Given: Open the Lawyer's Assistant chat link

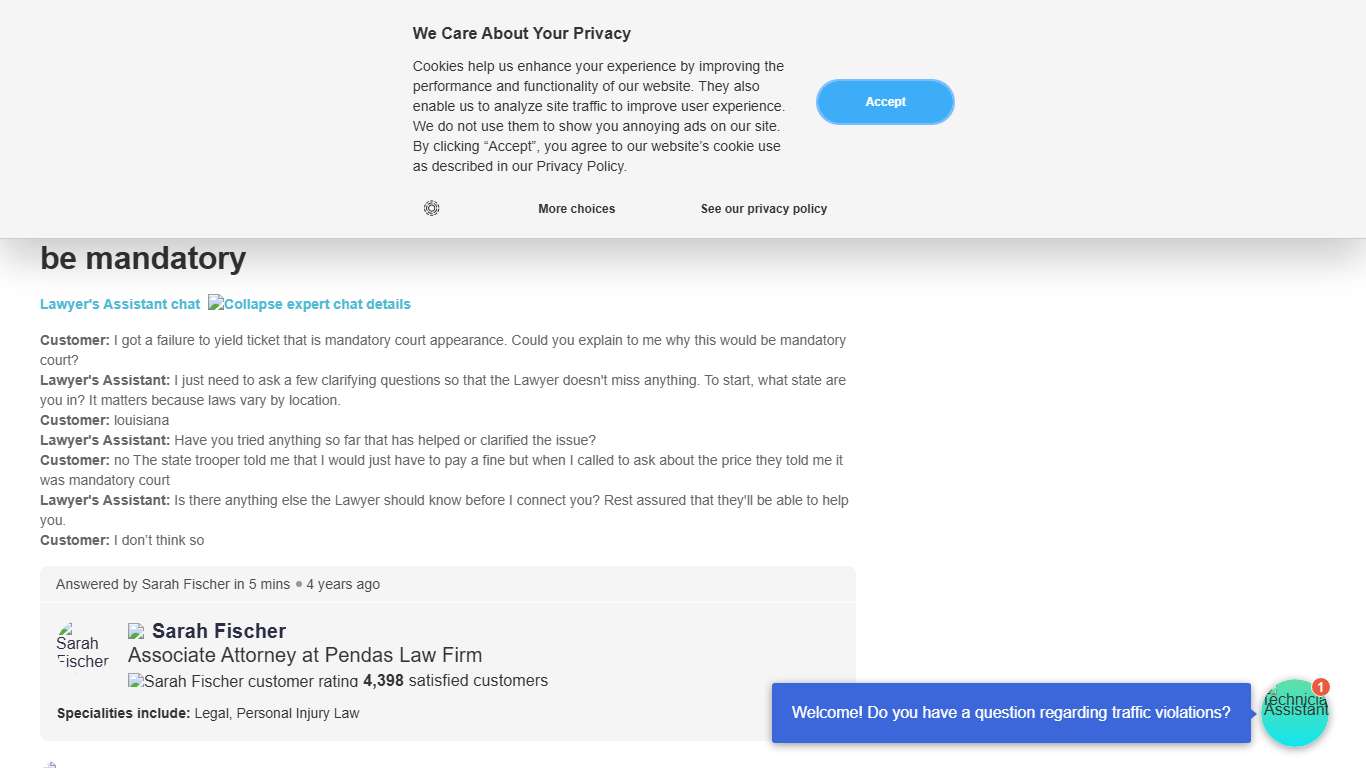Looking at the screenshot, I should [120, 304].
